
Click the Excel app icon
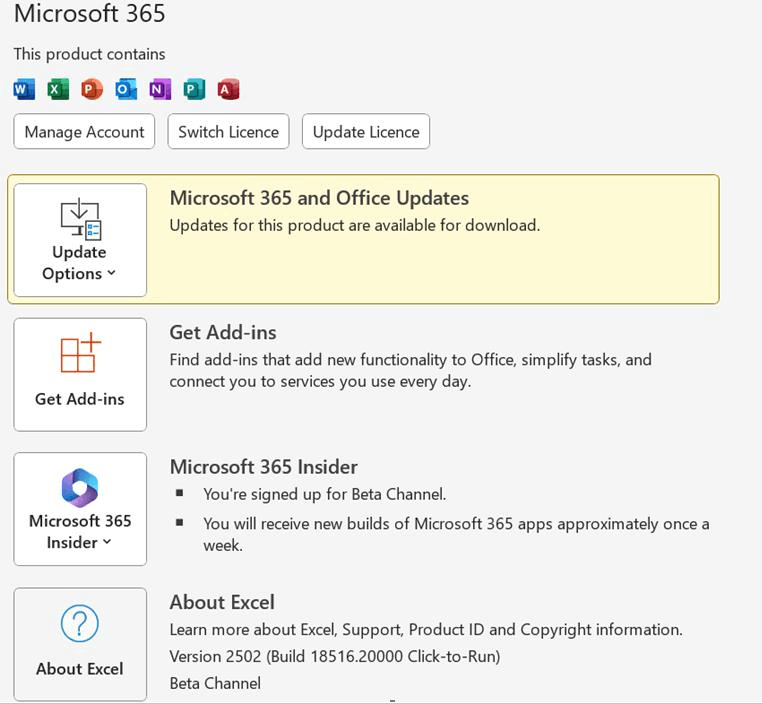(58, 89)
